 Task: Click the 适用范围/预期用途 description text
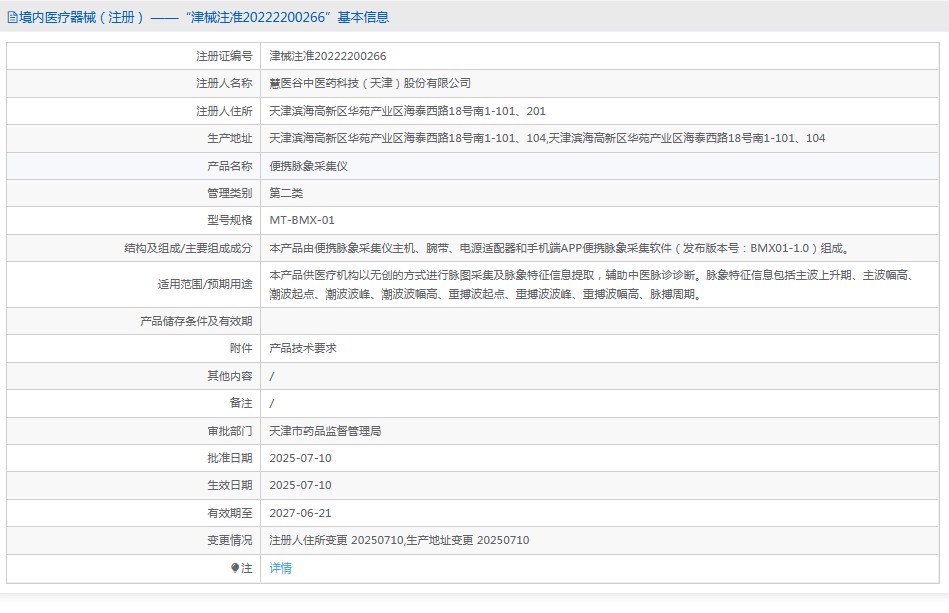[x=590, y=284]
